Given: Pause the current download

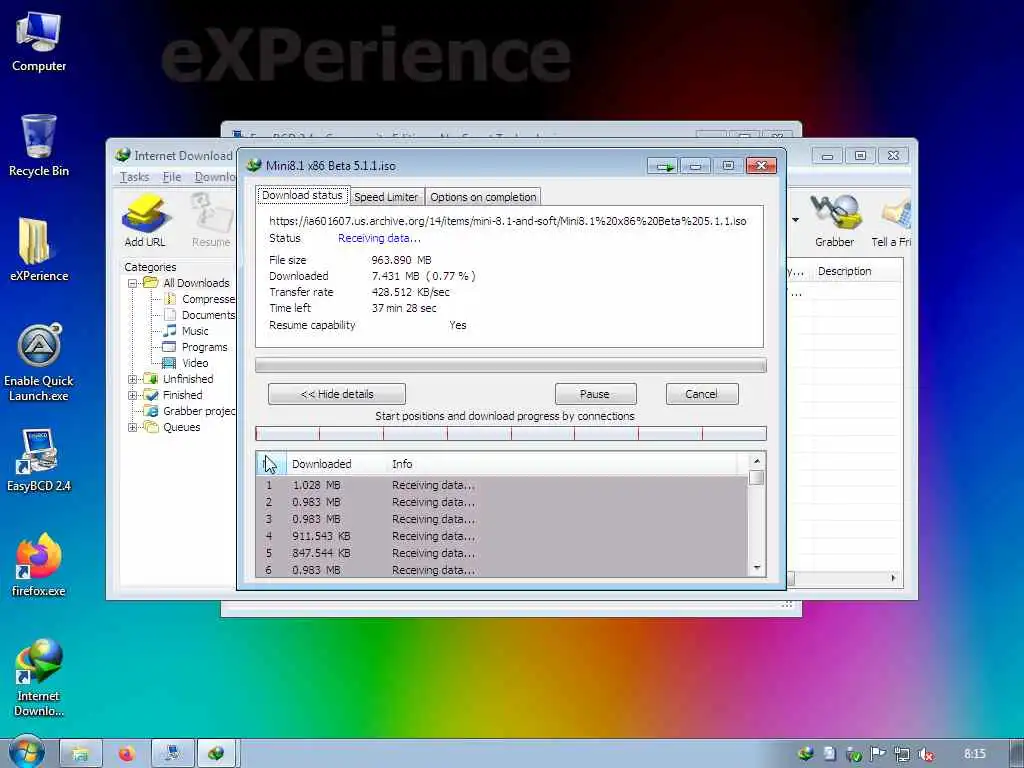Looking at the screenshot, I should [x=595, y=394].
